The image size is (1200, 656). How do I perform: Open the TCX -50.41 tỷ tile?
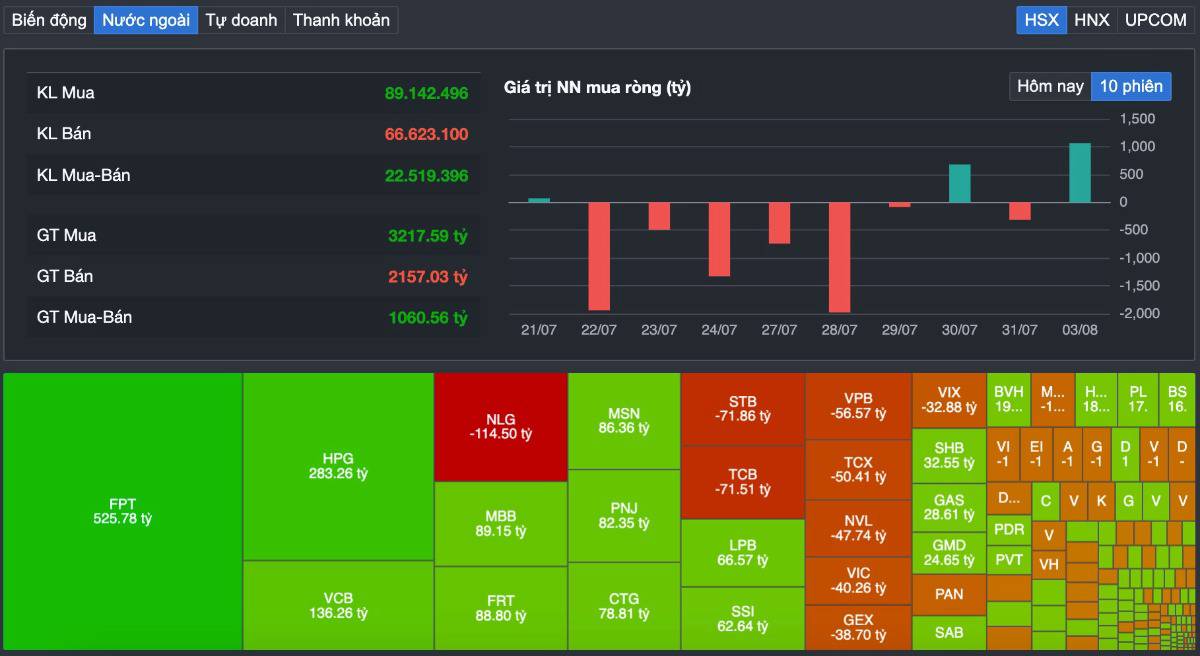(858, 469)
